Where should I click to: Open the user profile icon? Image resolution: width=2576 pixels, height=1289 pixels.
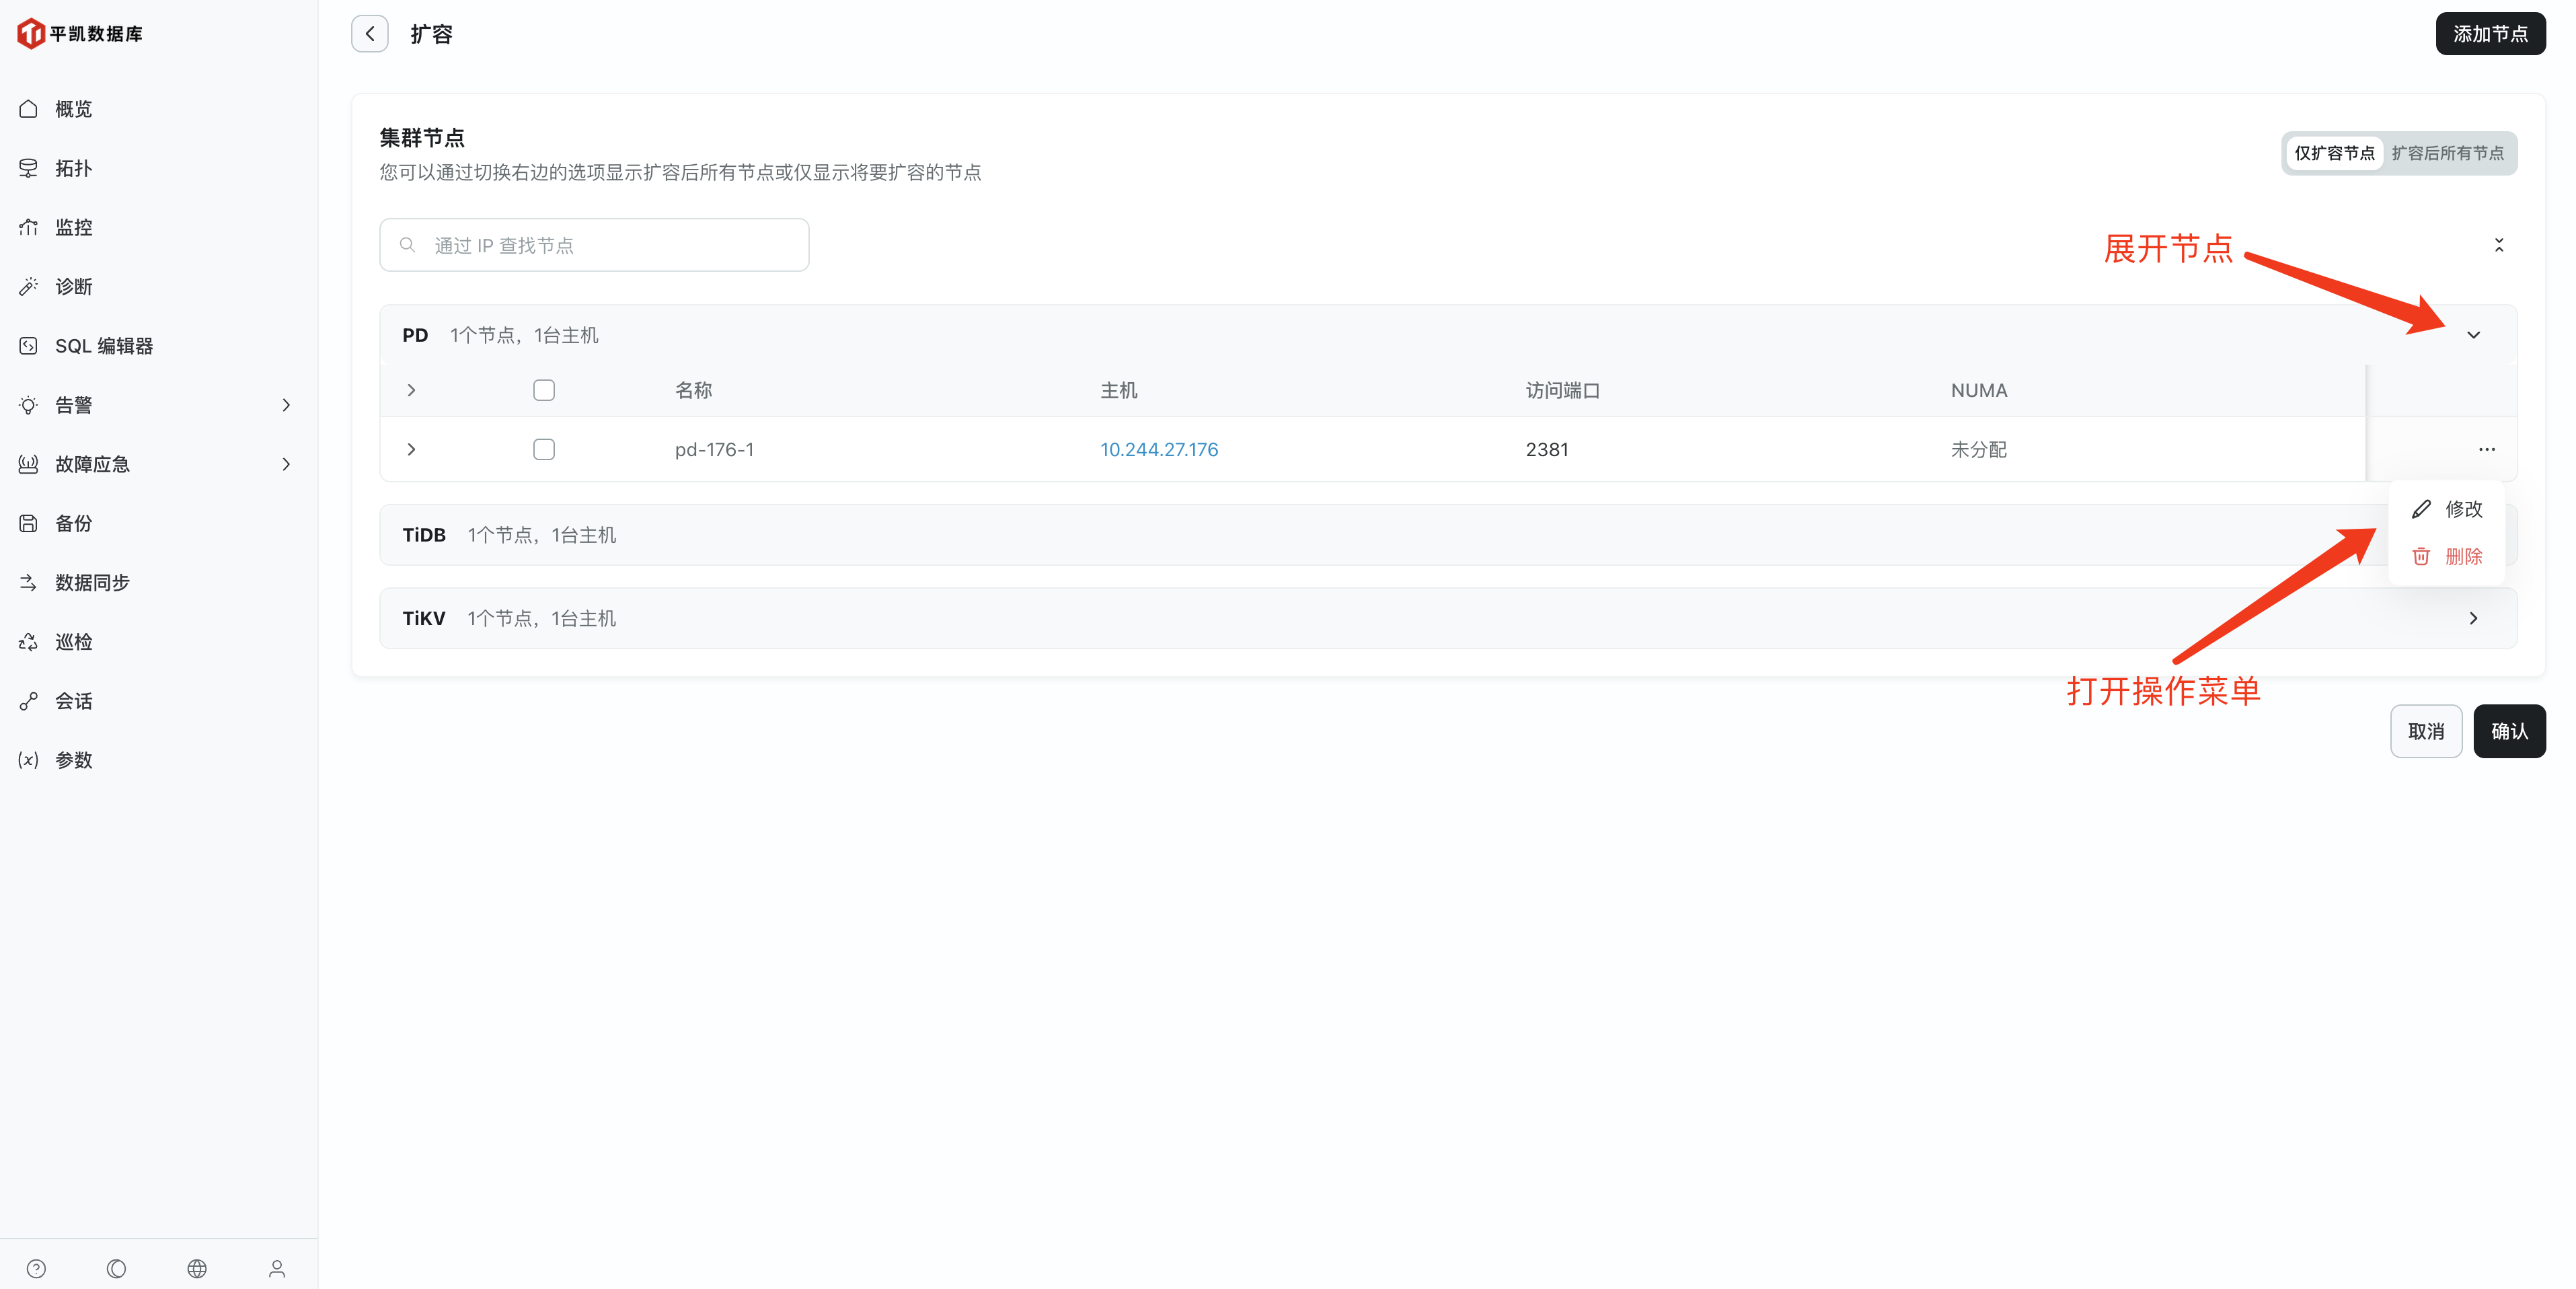click(277, 1268)
